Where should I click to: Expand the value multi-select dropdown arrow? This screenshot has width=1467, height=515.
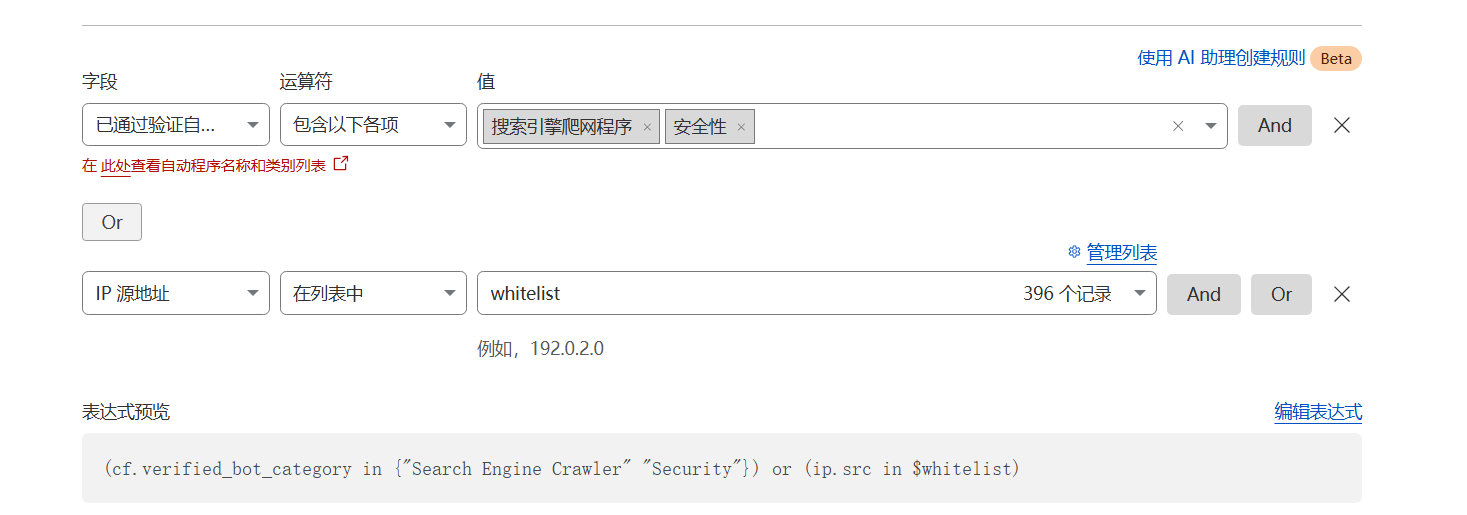(1211, 126)
